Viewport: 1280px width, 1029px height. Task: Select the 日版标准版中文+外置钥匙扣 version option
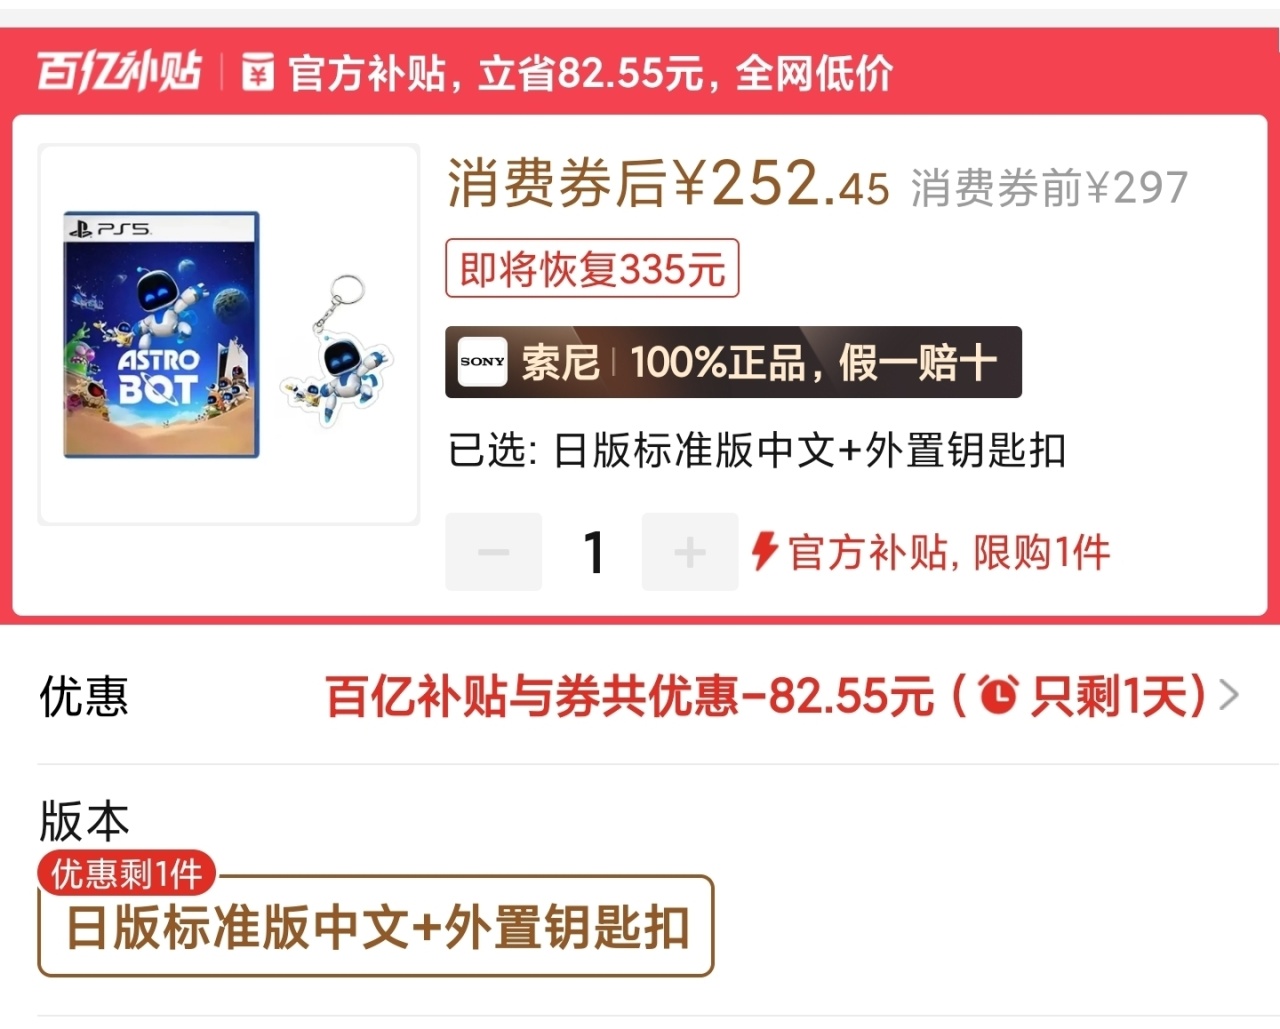[x=376, y=926]
